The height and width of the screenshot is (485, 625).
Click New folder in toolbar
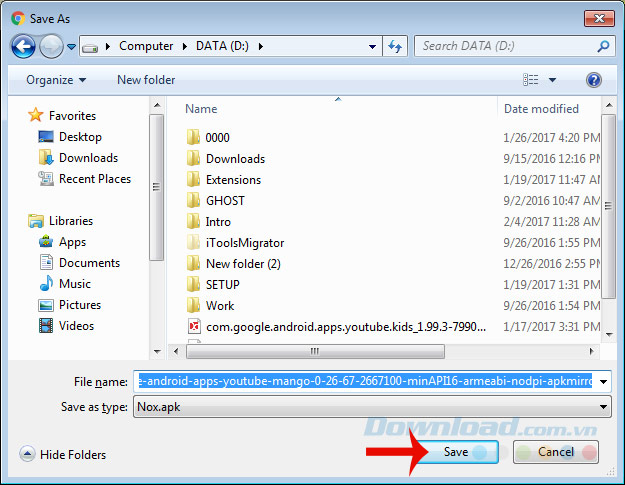pyautogui.click(x=146, y=80)
